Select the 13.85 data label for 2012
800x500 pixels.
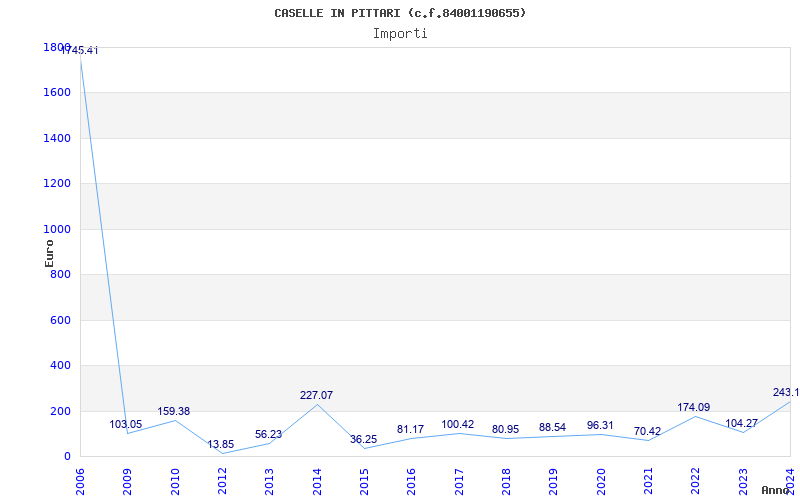pyautogui.click(x=220, y=444)
